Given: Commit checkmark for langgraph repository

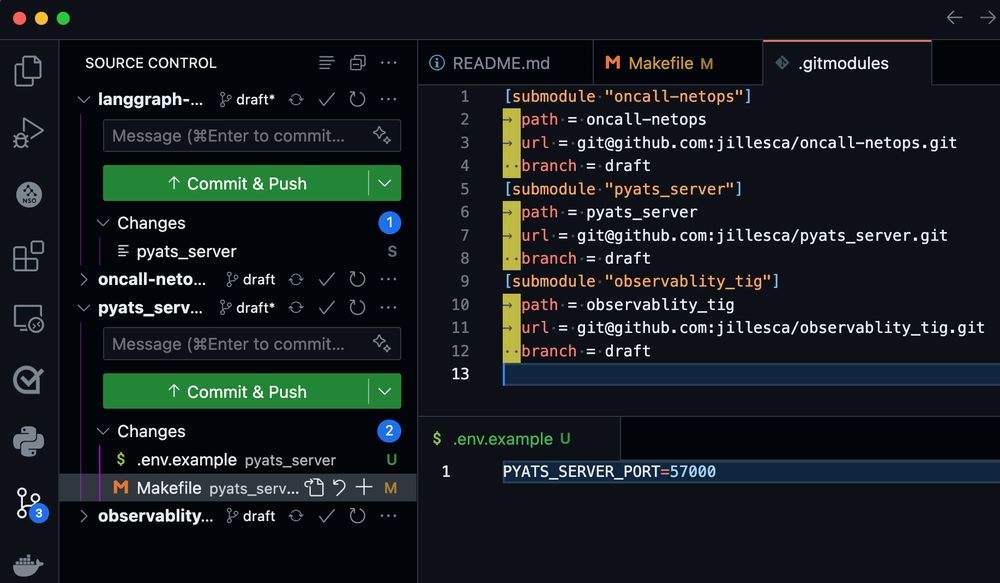Looking at the screenshot, I should [x=327, y=100].
